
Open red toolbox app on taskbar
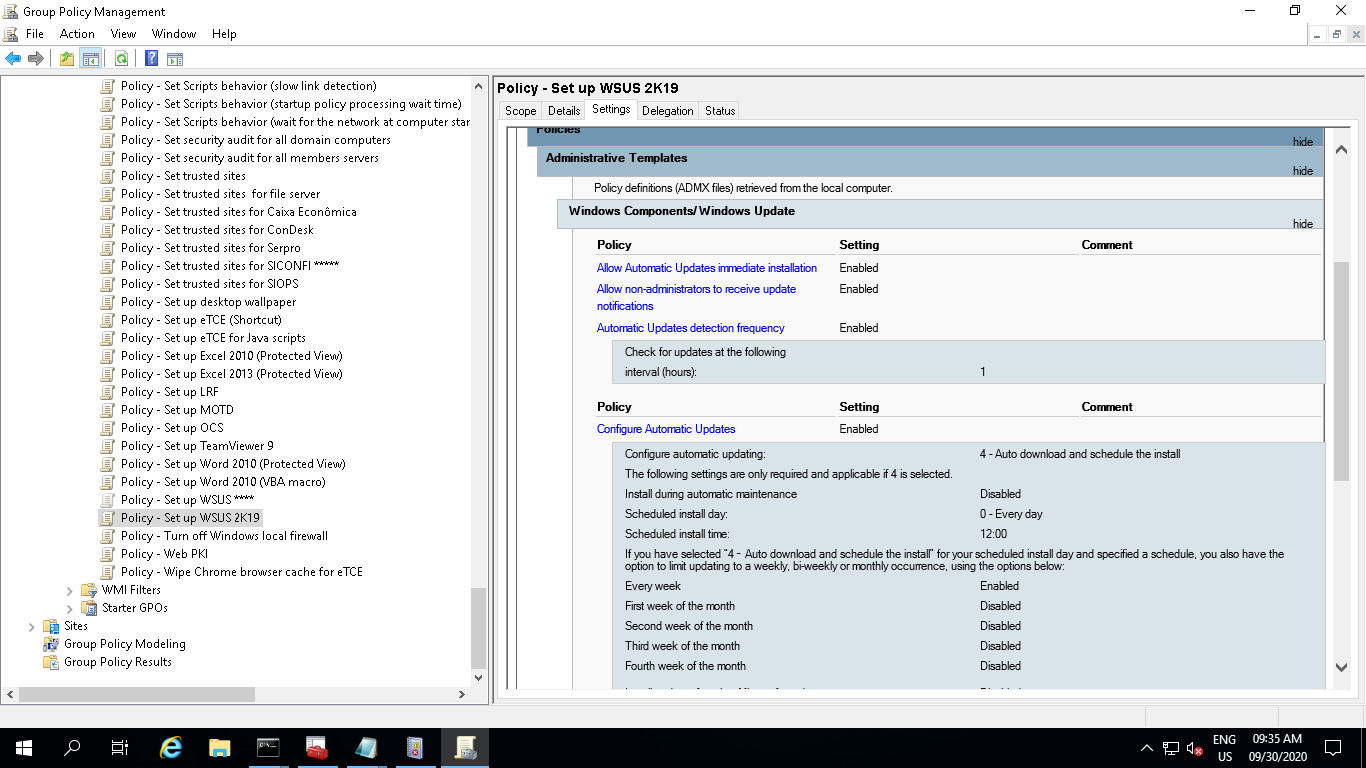(x=317, y=747)
